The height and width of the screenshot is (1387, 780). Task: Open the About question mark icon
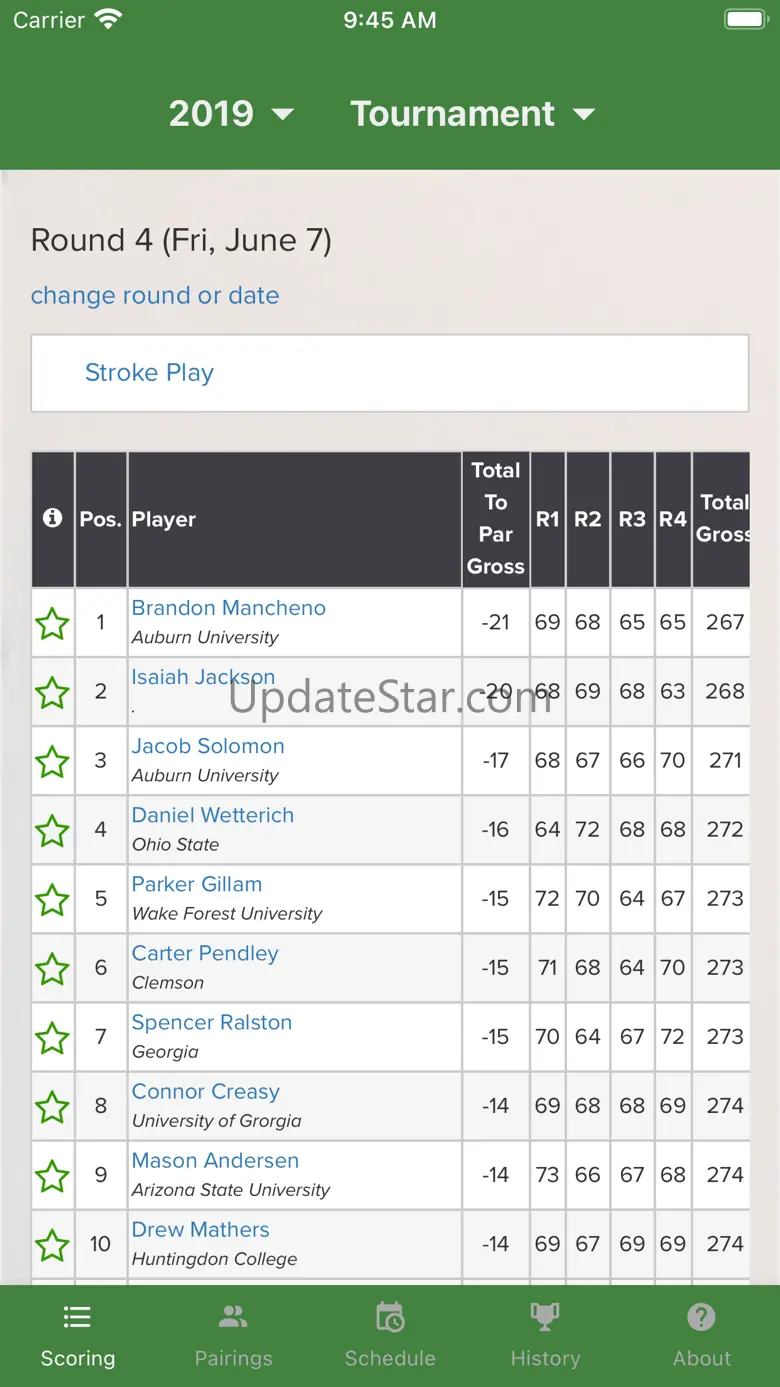pyautogui.click(x=702, y=1318)
